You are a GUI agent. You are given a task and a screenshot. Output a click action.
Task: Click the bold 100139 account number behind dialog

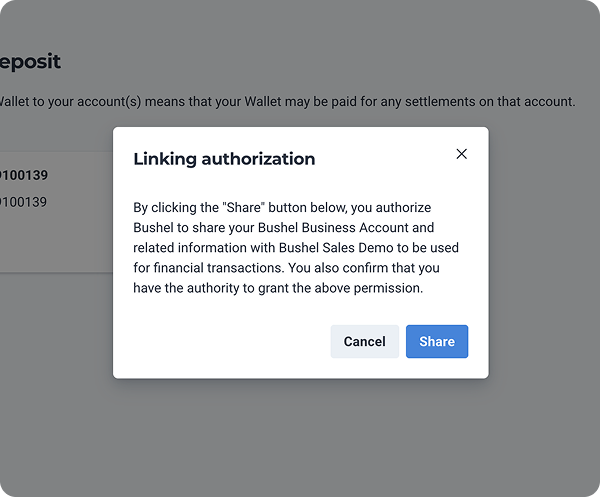point(24,175)
